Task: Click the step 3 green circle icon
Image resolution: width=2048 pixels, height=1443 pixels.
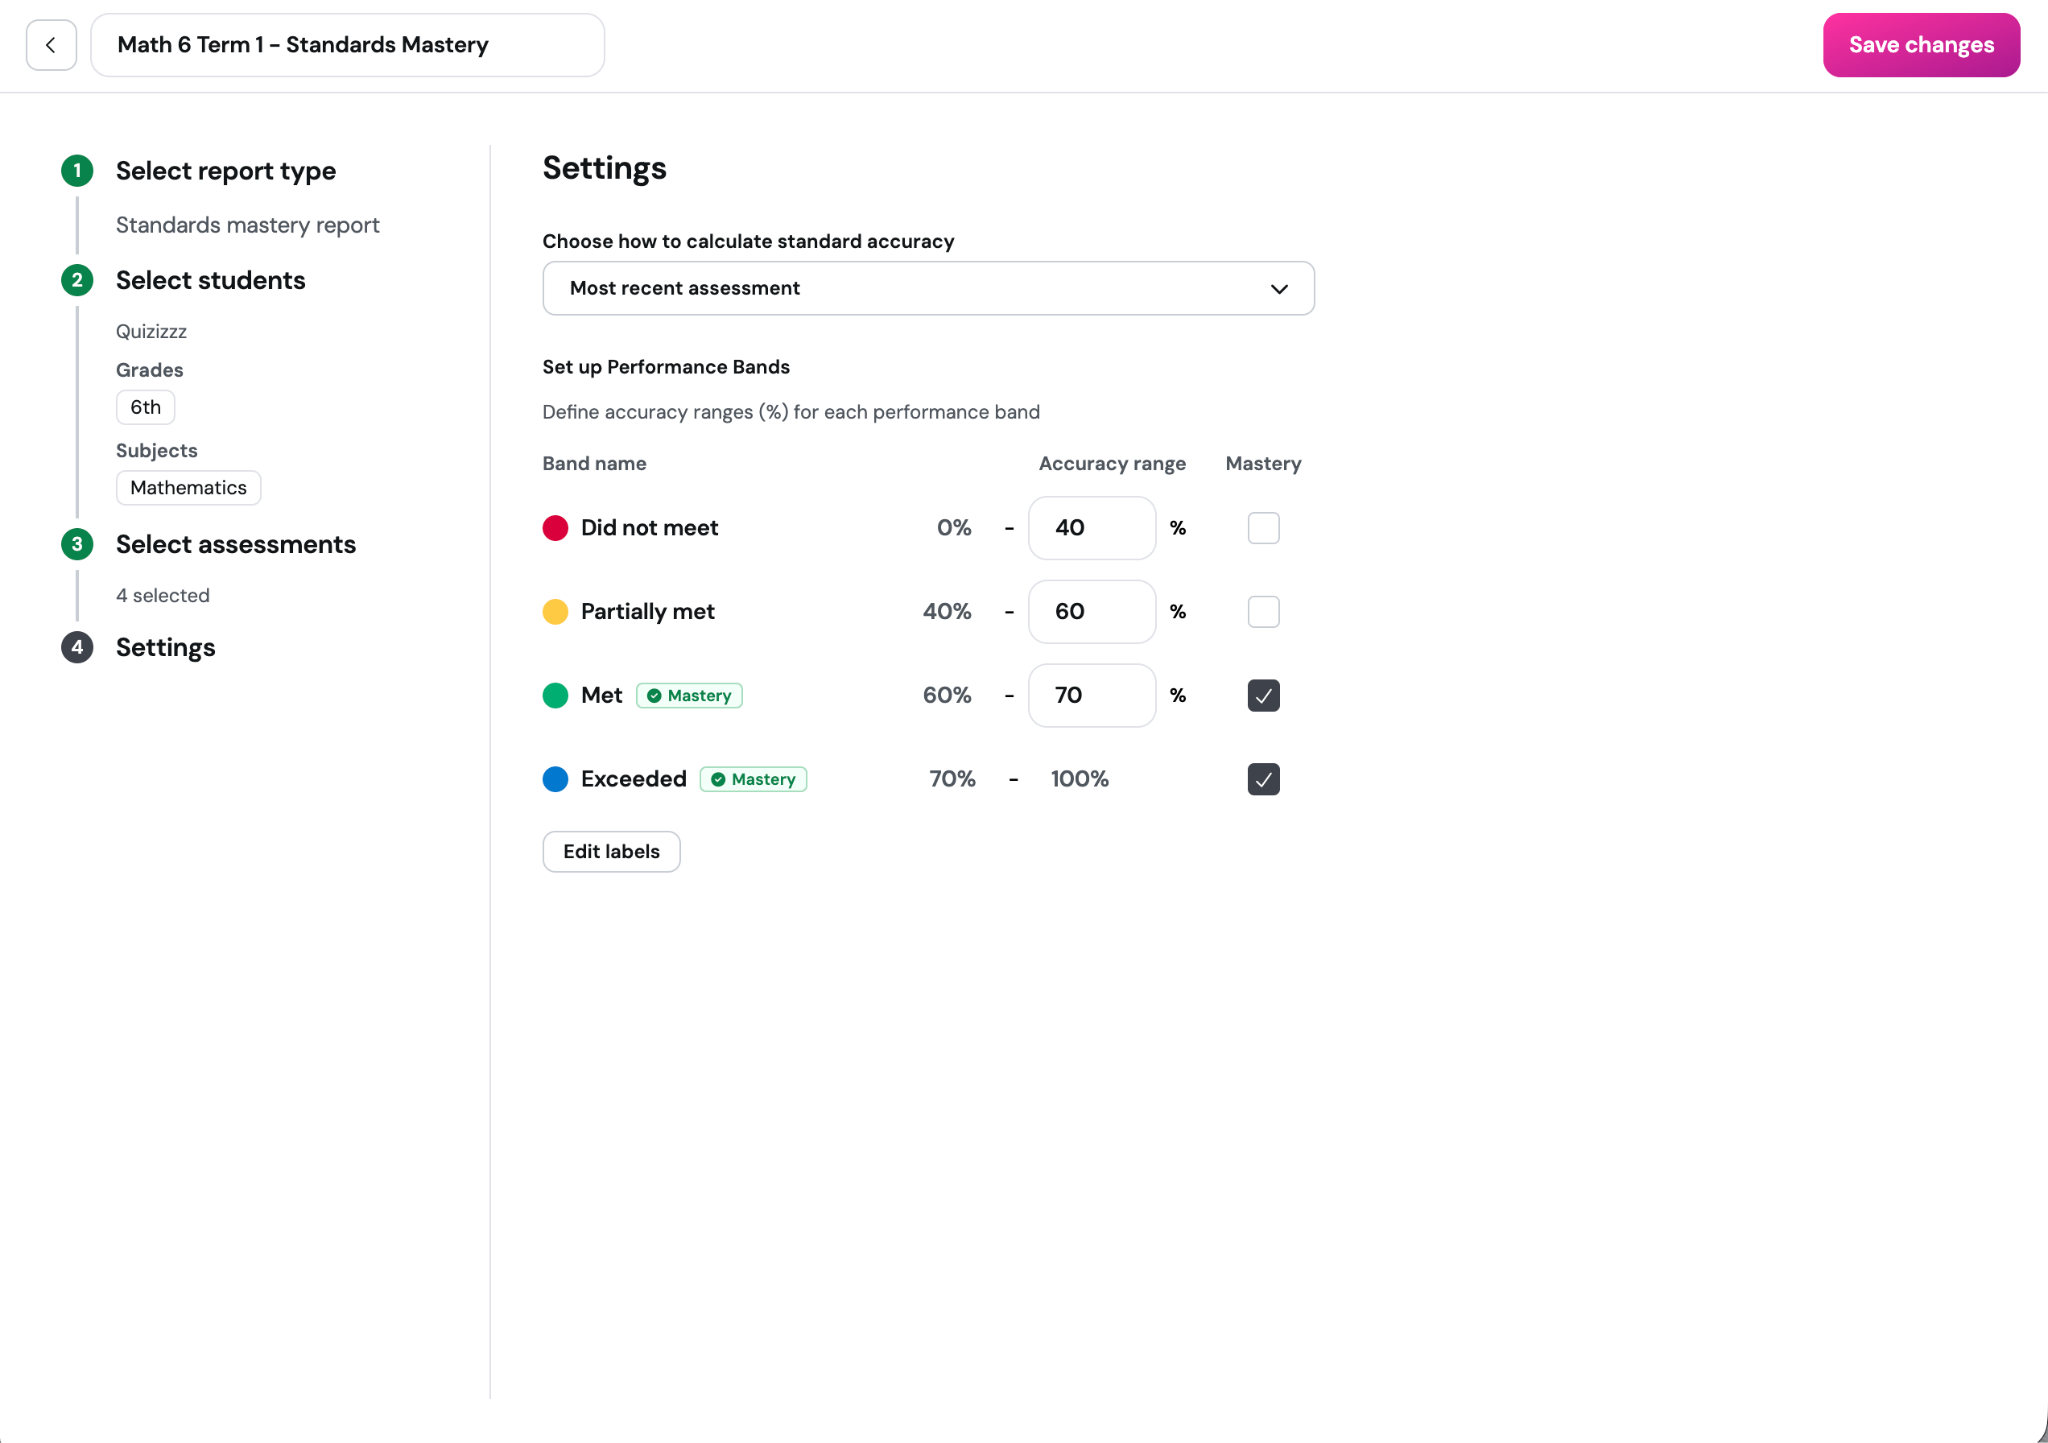Action: [x=77, y=544]
